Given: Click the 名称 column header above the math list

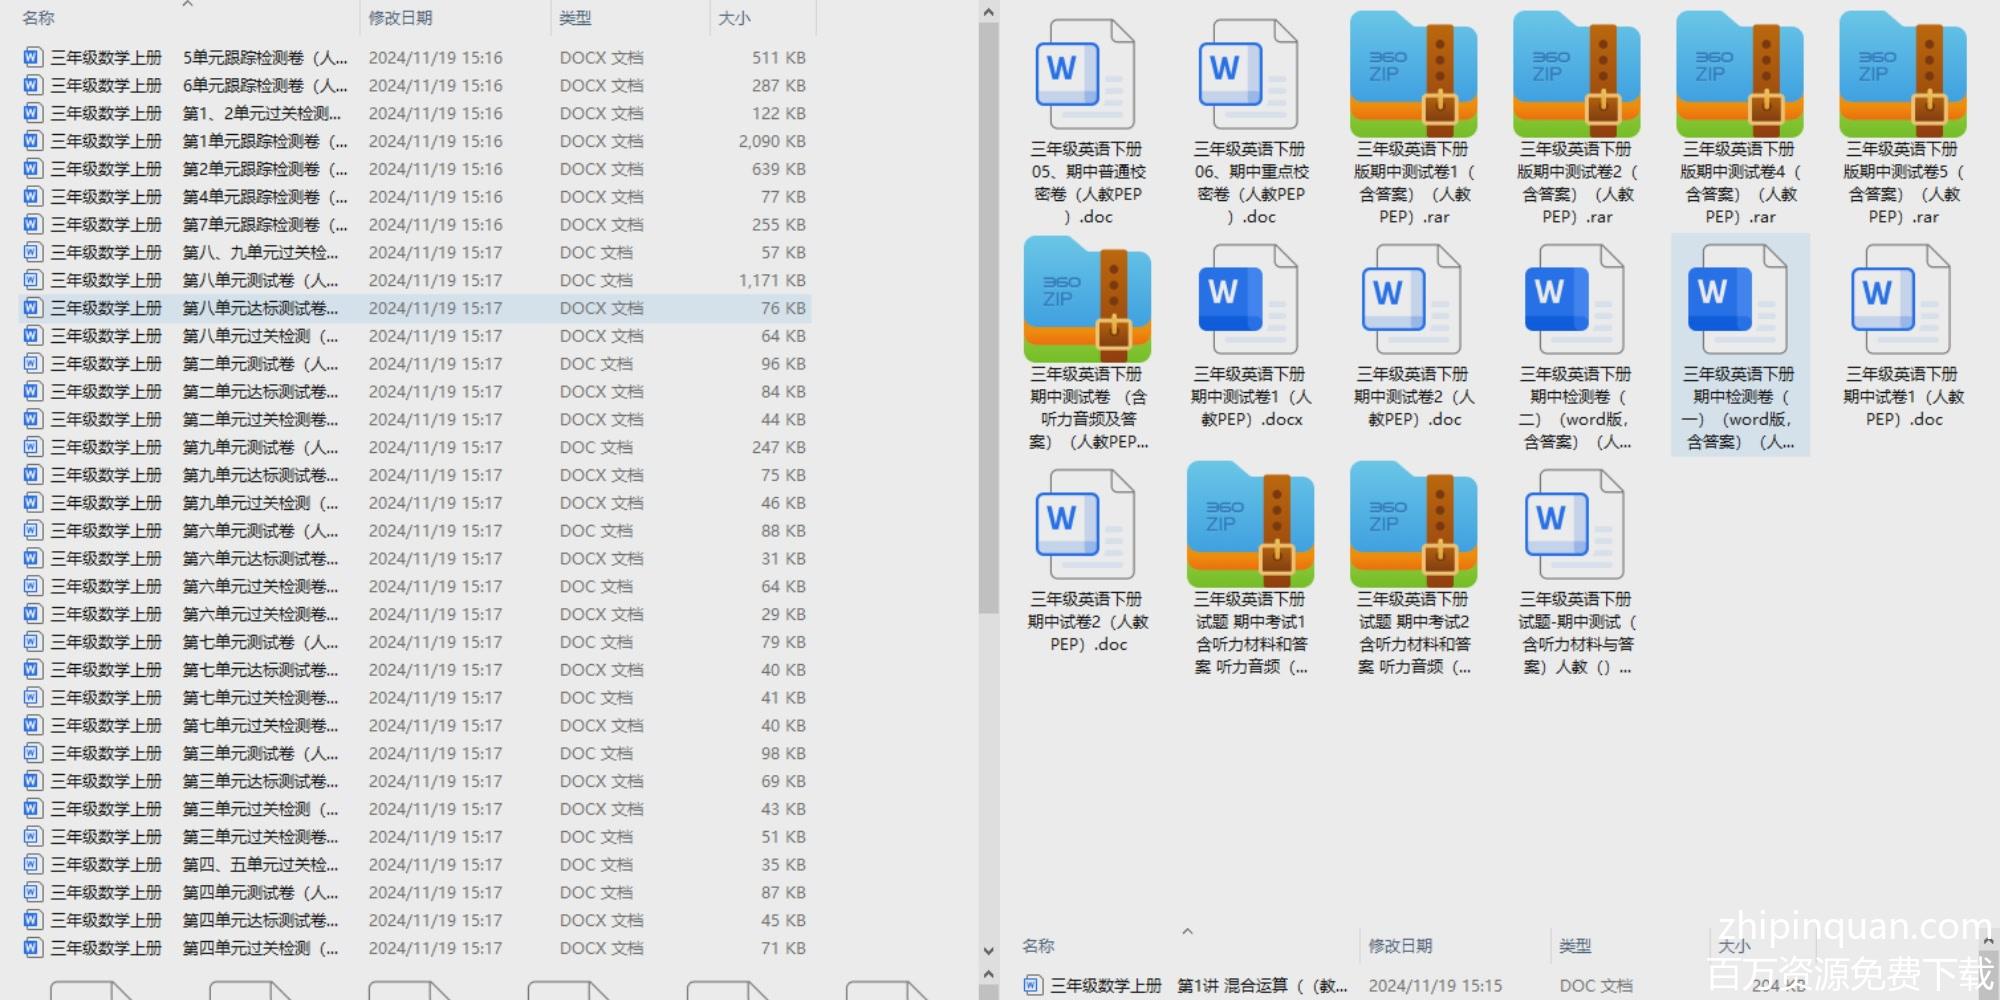Looking at the screenshot, I should click(38, 18).
